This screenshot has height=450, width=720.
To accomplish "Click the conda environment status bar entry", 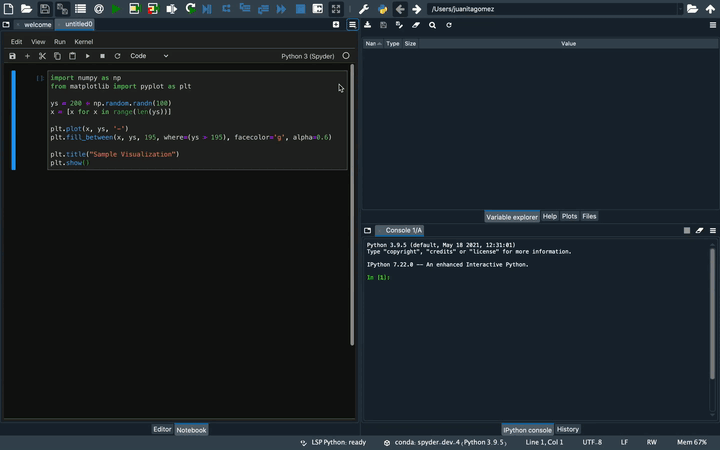I will (x=445, y=442).
